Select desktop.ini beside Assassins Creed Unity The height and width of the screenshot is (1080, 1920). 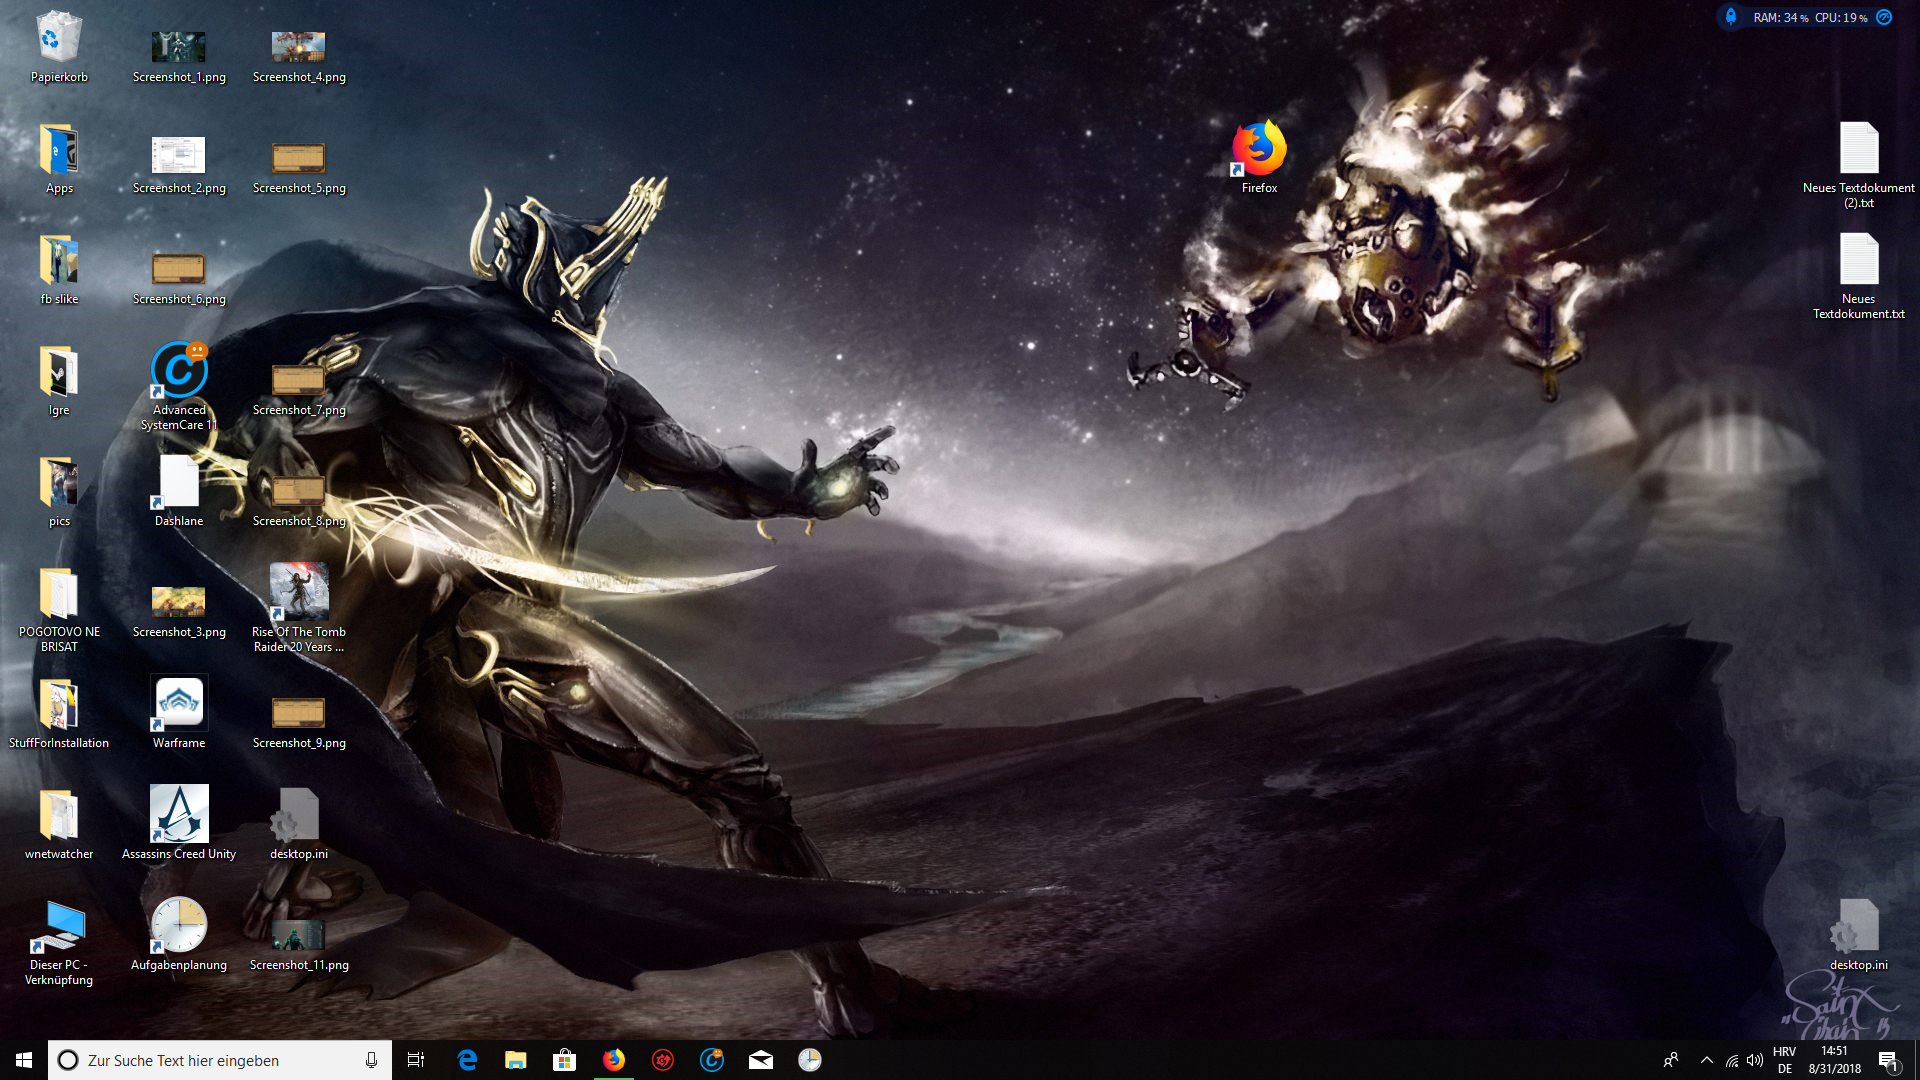(299, 824)
